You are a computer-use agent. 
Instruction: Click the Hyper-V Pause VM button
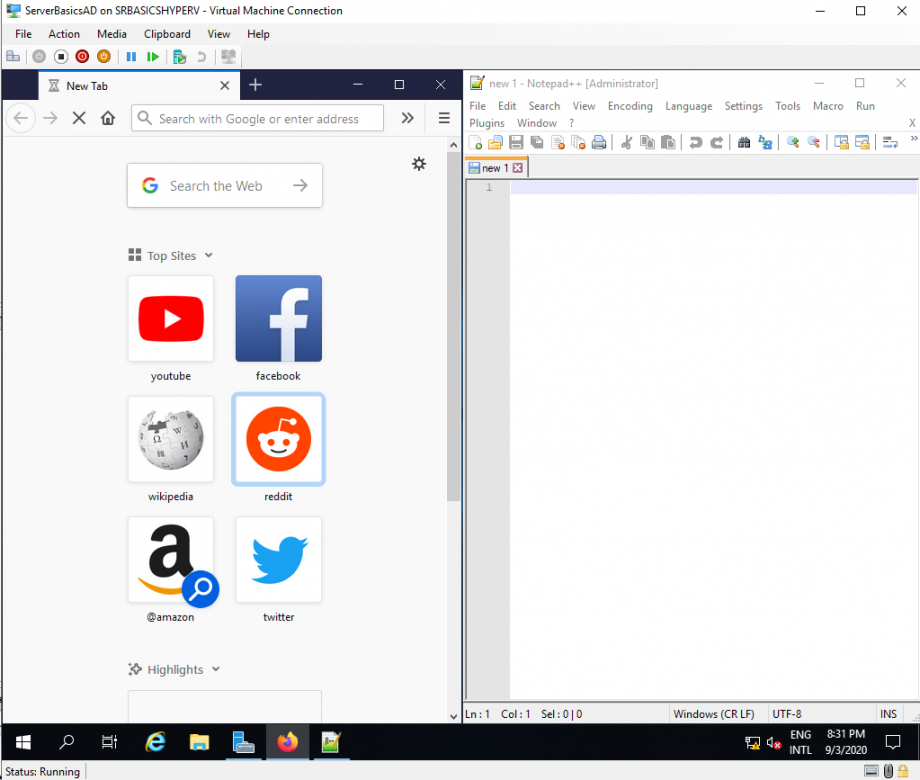coord(131,57)
